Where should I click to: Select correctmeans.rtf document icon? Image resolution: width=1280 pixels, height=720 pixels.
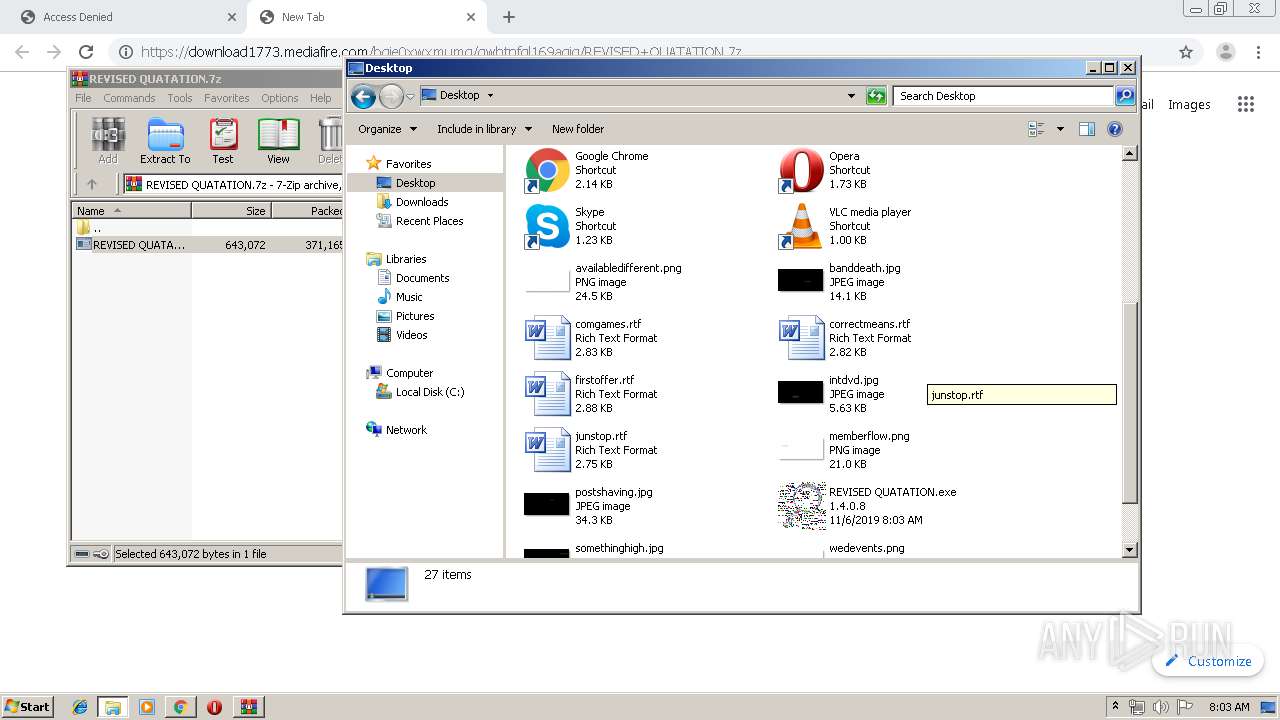tap(801, 338)
